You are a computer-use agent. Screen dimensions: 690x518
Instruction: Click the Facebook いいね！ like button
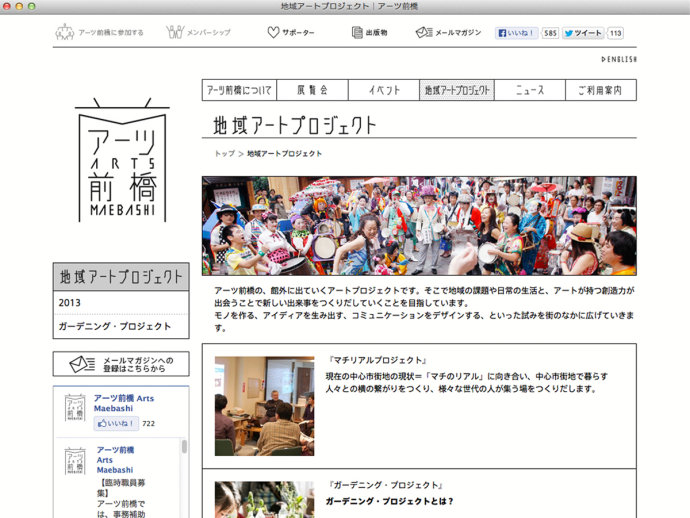pyautogui.click(x=517, y=33)
